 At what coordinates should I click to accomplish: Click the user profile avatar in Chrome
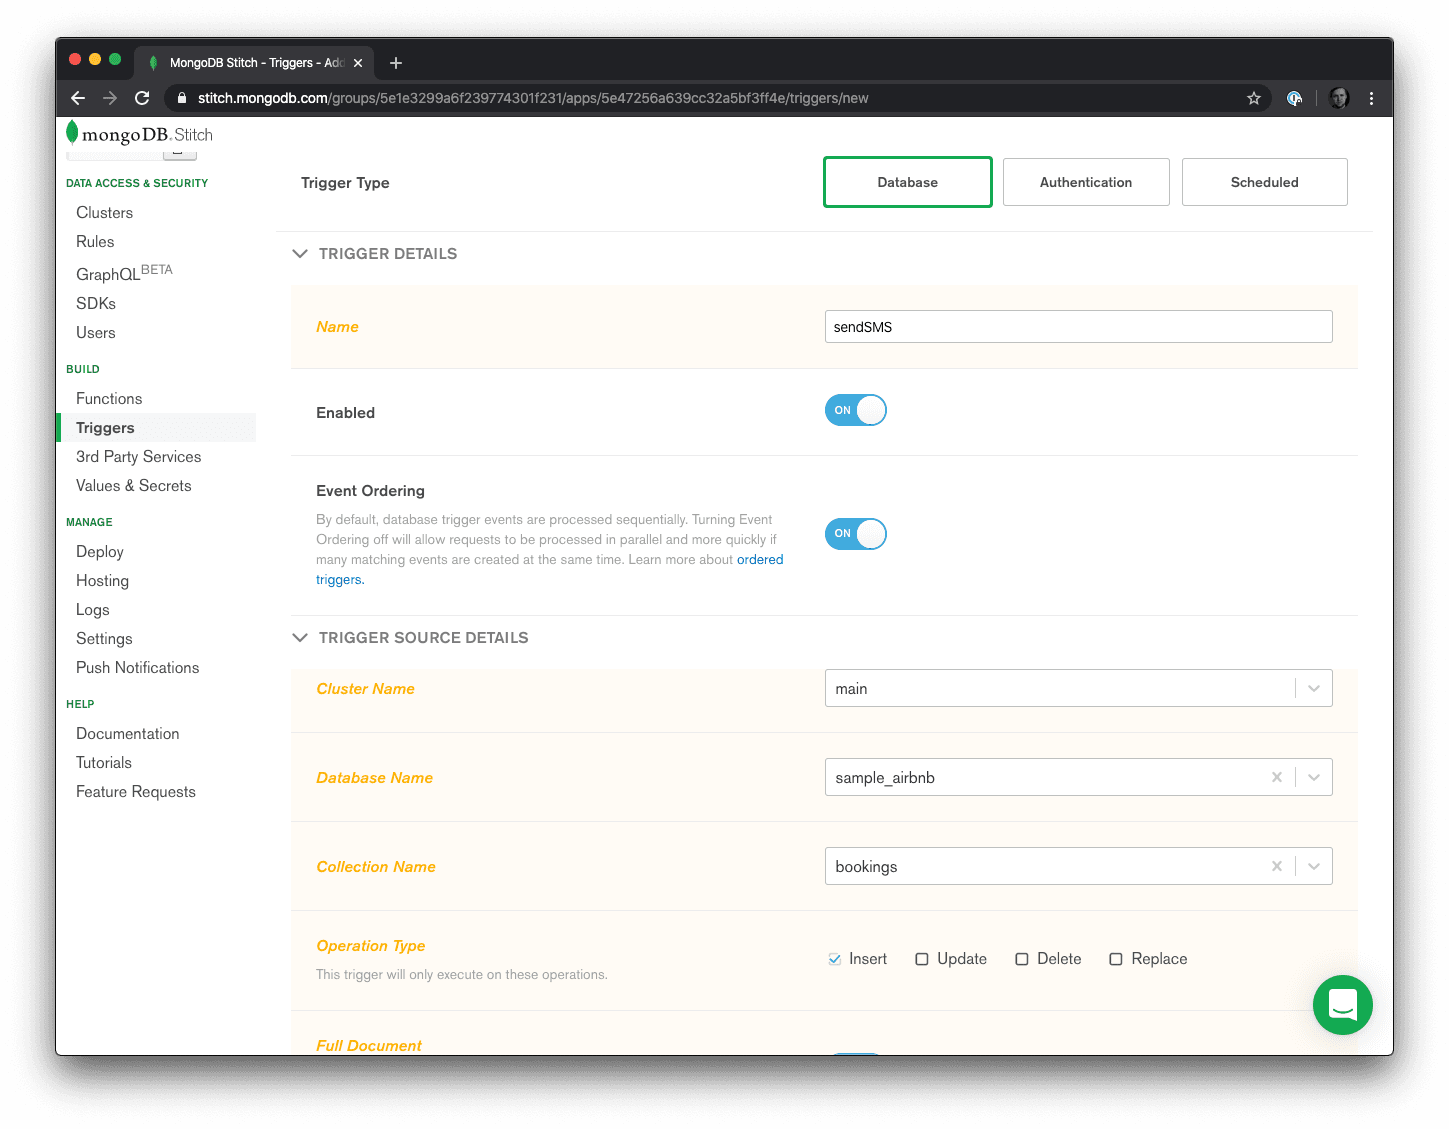coord(1339,98)
